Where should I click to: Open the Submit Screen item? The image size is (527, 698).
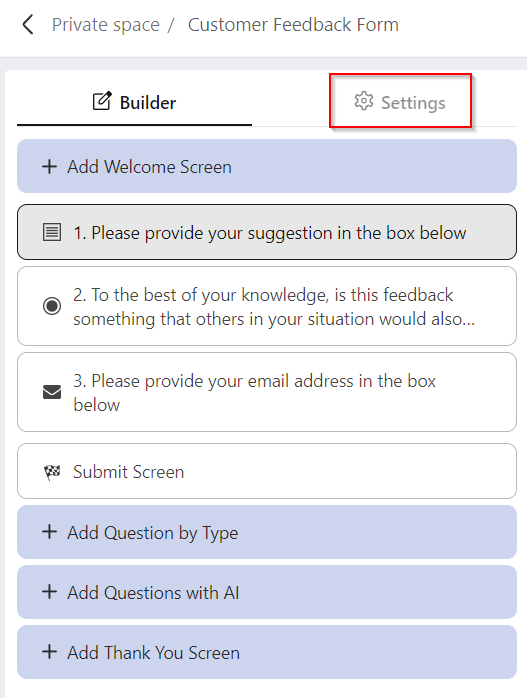[x=267, y=471]
